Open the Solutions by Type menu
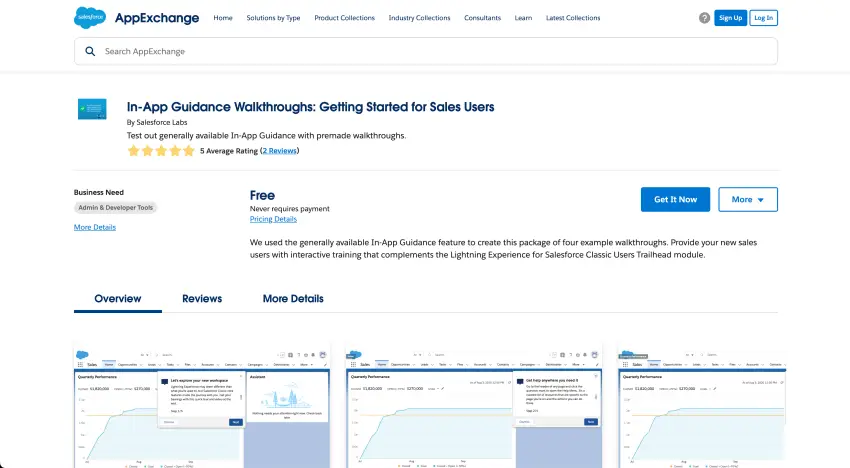The width and height of the screenshot is (850, 468). [x=273, y=18]
